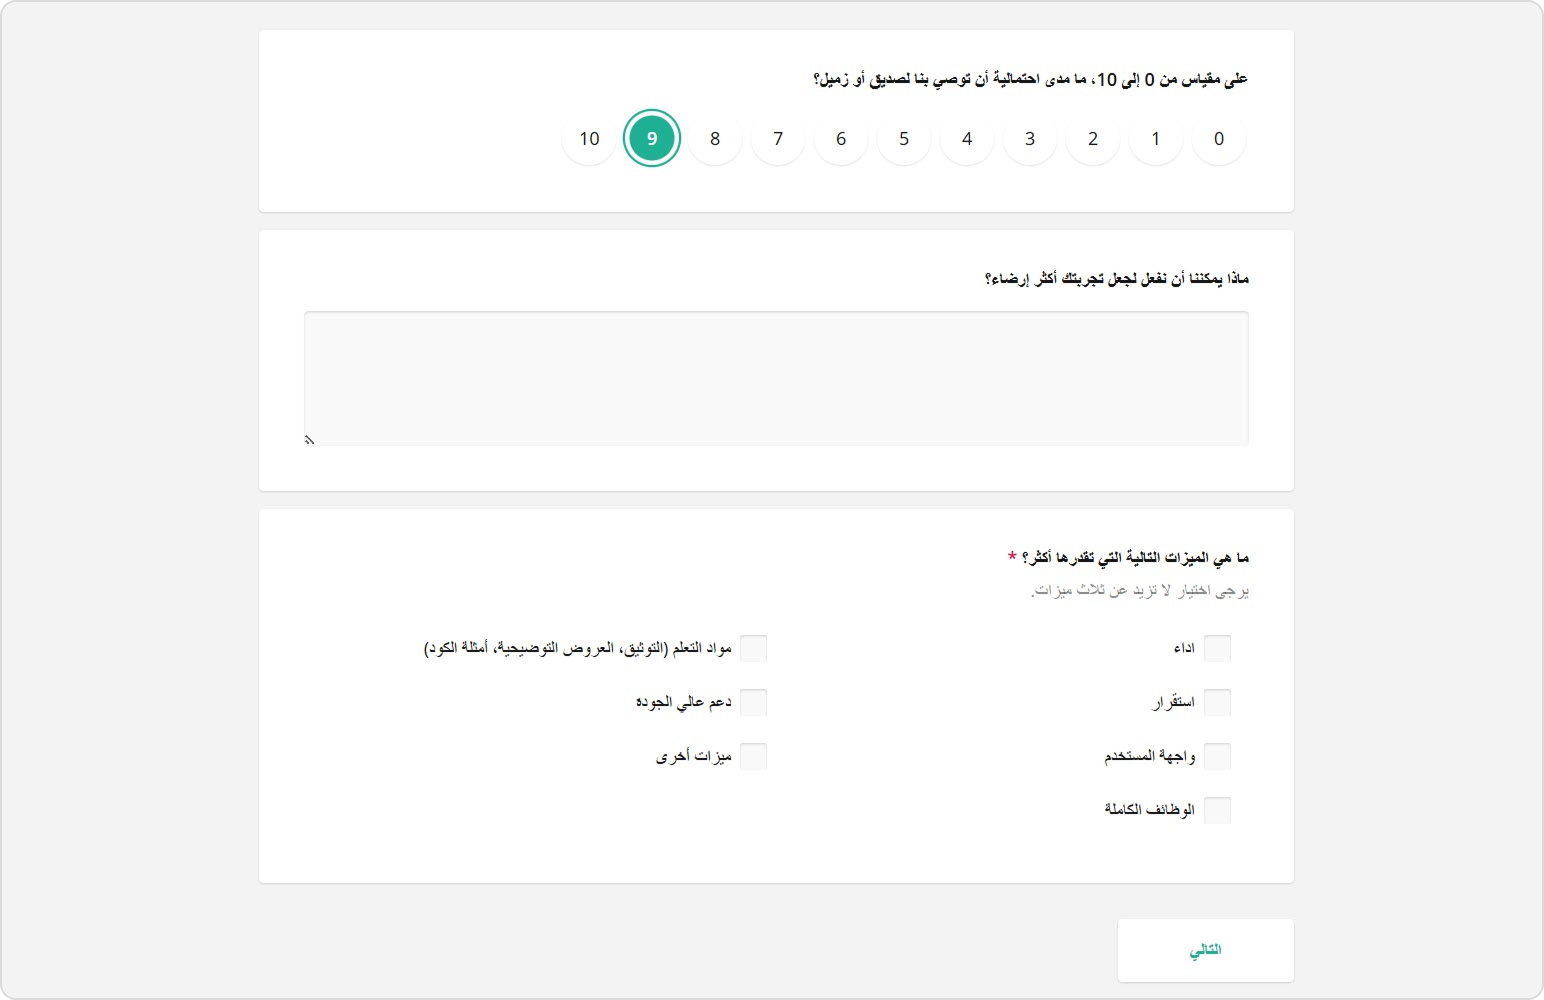Select rating 10 on the recommendation scale

589,138
